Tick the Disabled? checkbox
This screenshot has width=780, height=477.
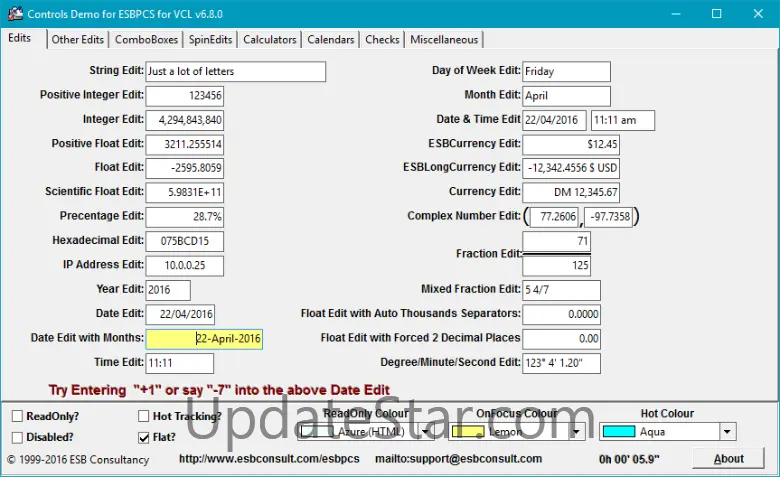pos(17,437)
